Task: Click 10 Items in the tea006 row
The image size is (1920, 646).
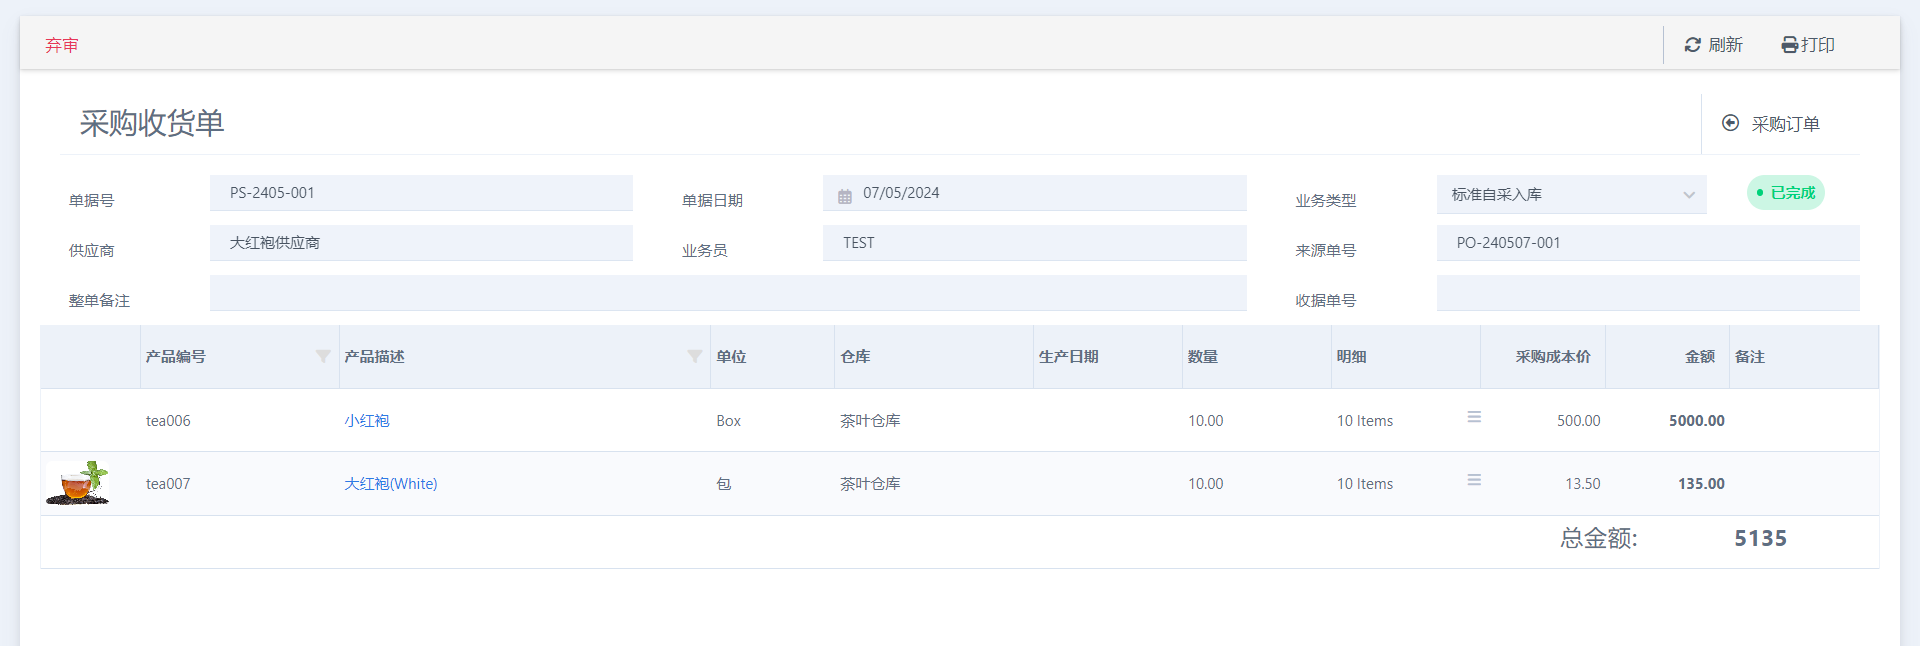Action: (x=1365, y=421)
